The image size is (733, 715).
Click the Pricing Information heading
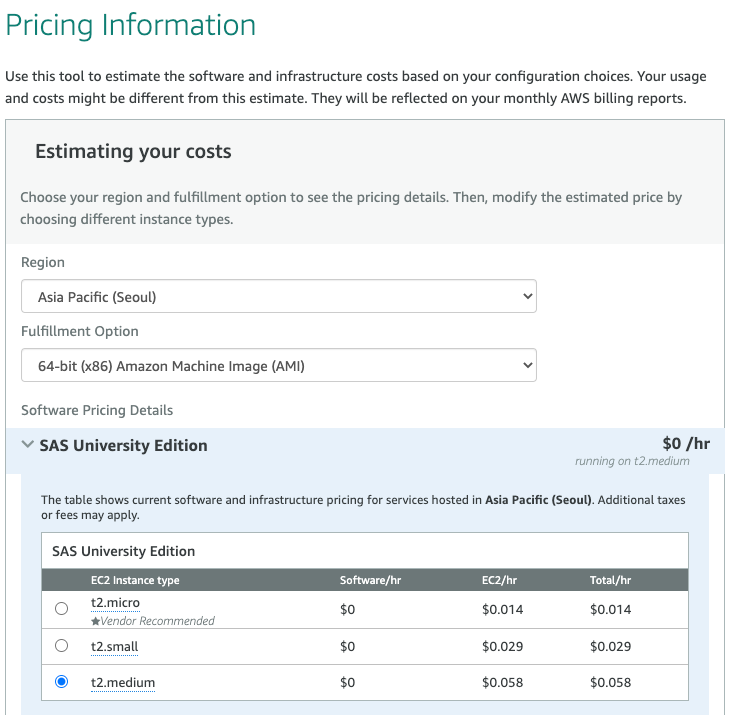tap(131, 25)
